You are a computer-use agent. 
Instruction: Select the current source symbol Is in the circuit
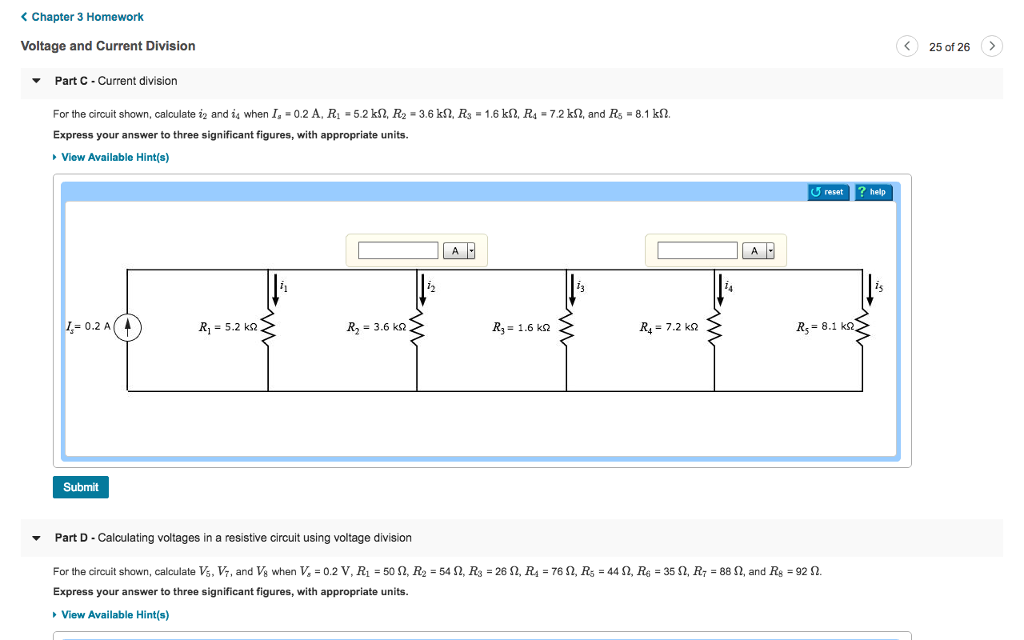(127, 326)
